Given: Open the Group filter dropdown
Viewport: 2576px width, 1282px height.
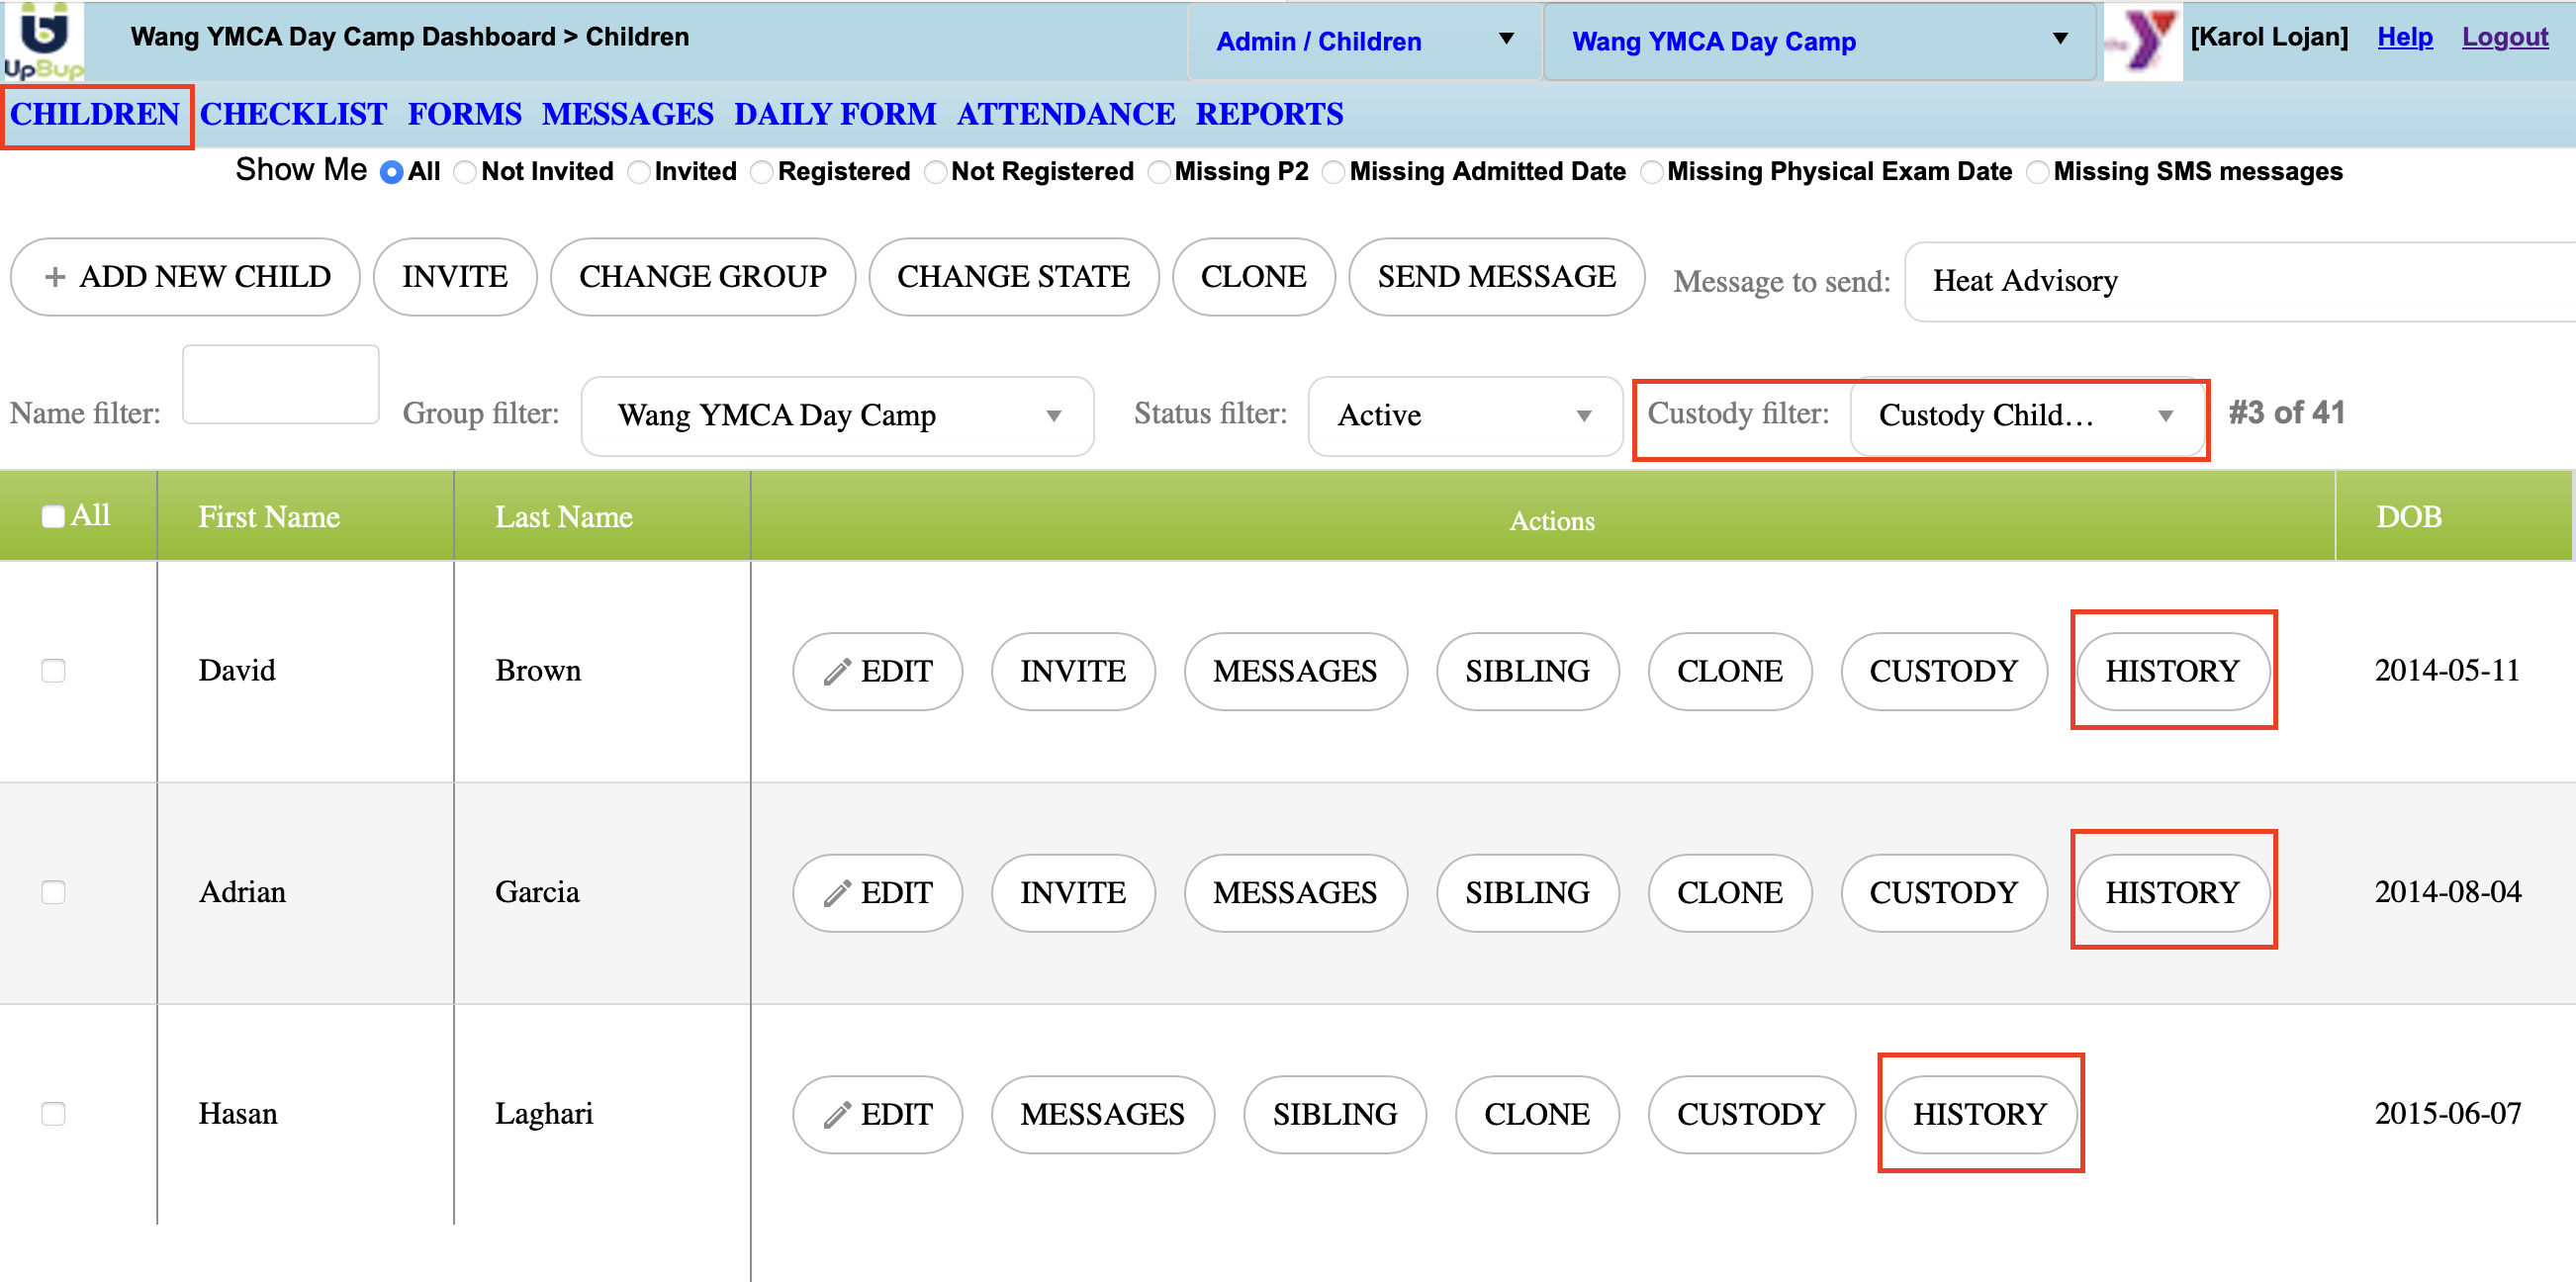Looking at the screenshot, I should [x=836, y=415].
